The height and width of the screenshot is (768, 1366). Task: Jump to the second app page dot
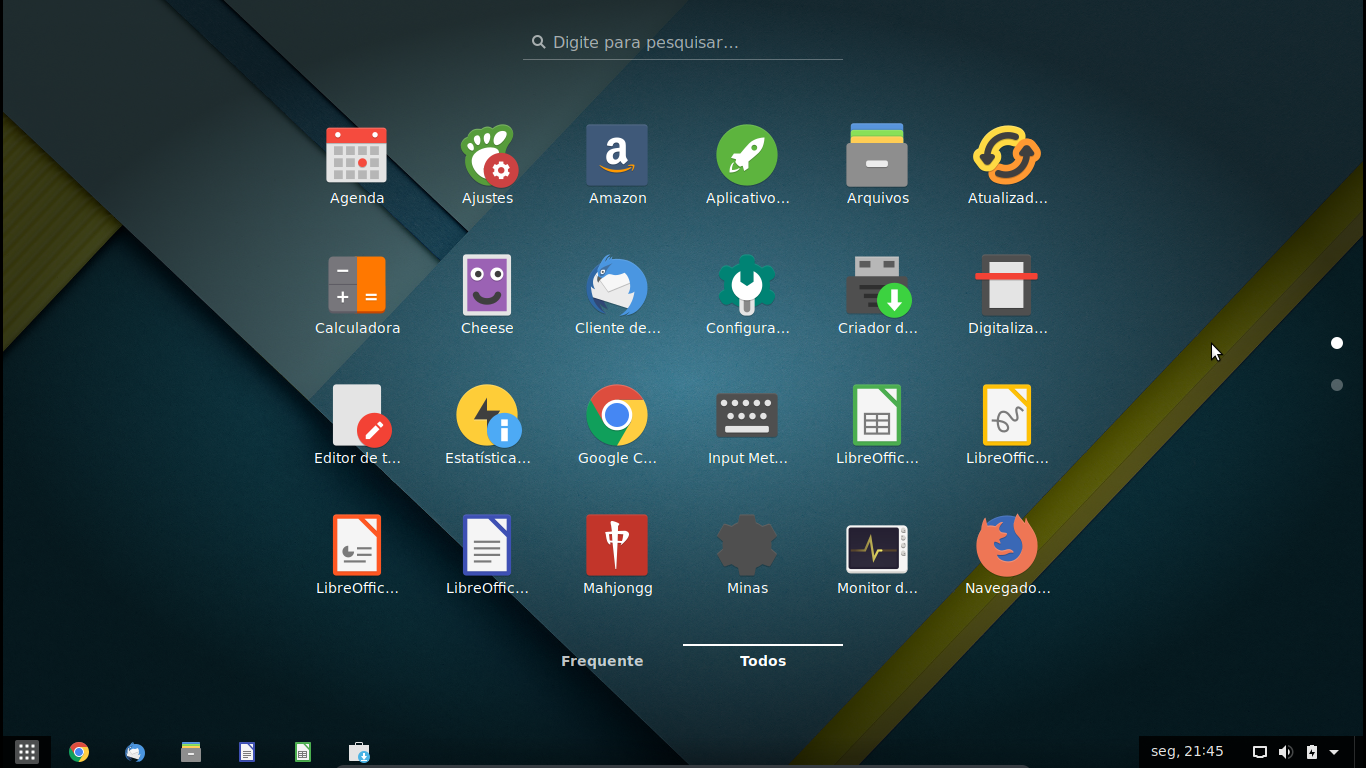[1337, 384]
